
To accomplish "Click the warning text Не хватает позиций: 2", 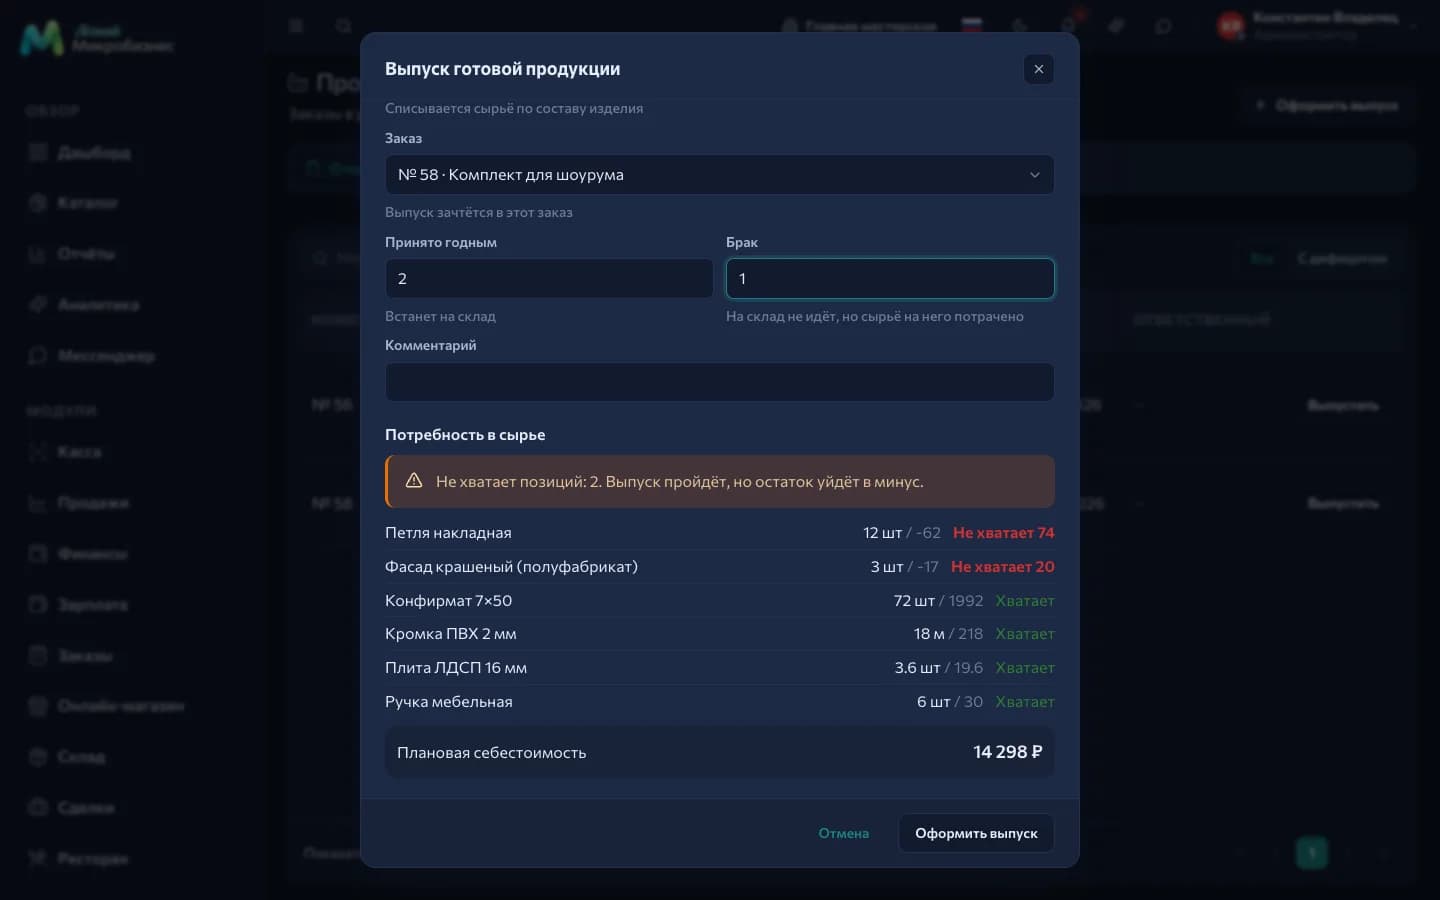I will [x=680, y=481].
